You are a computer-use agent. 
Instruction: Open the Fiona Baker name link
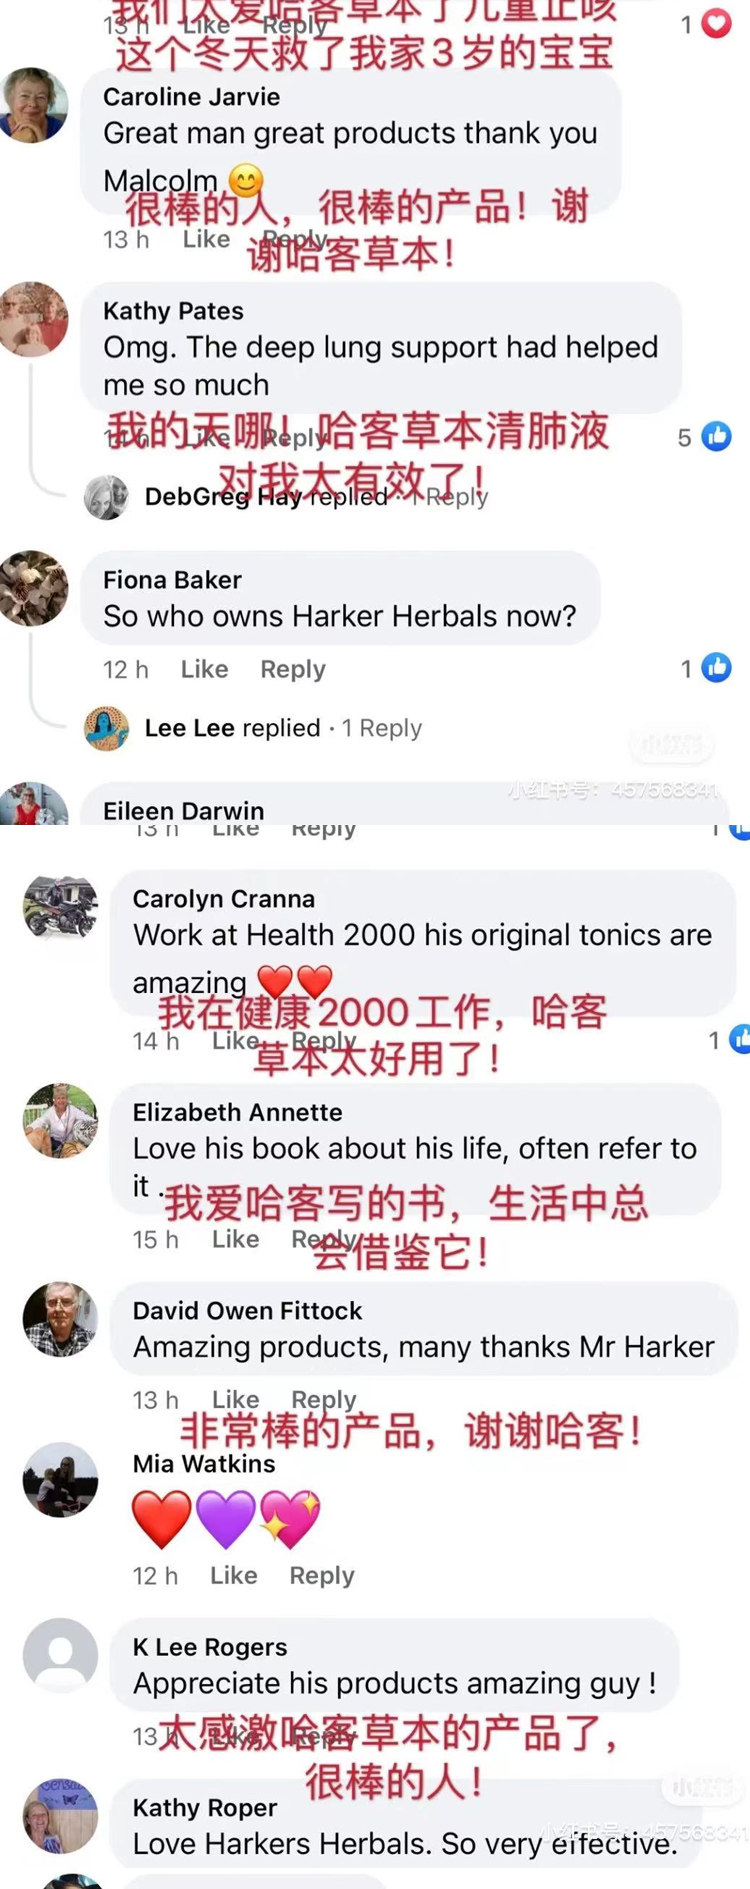(172, 580)
